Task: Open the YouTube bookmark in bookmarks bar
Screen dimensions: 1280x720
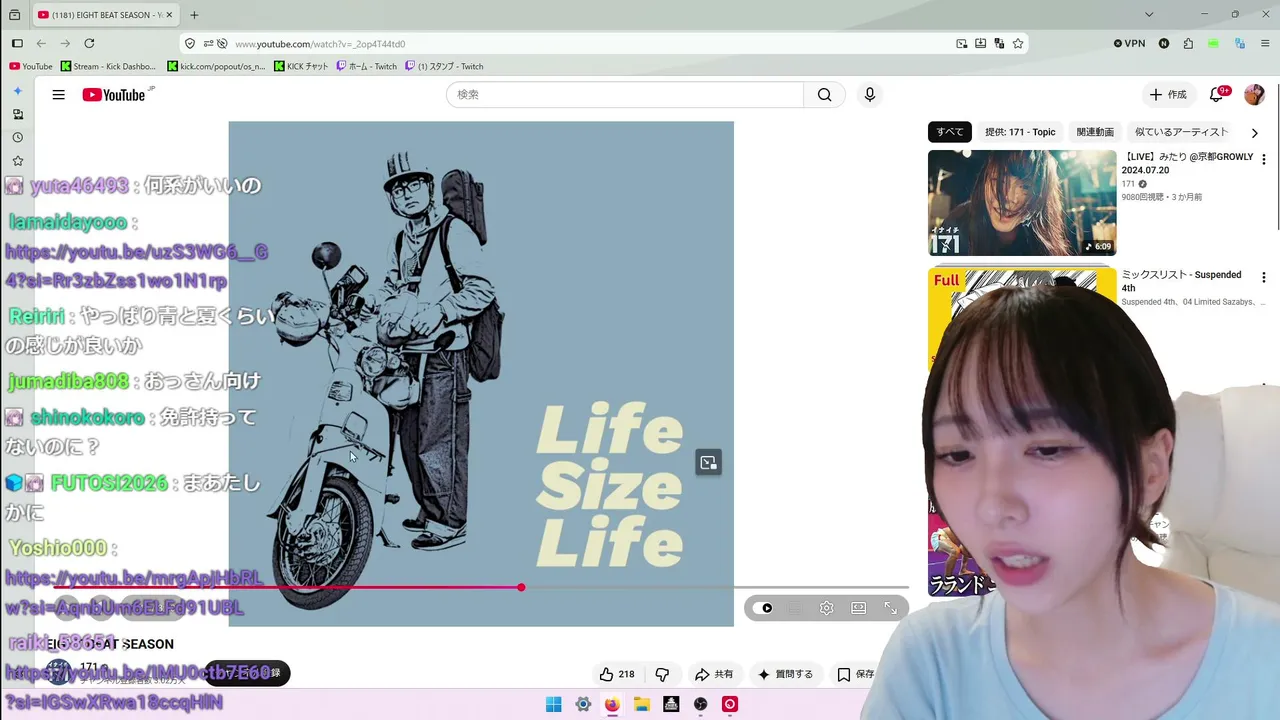Action: click(31, 67)
